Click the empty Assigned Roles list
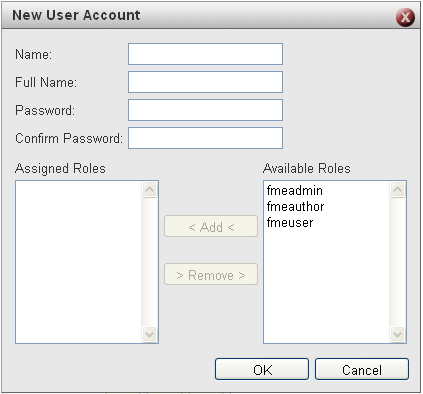The image size is (423, 394). (79, 262)
